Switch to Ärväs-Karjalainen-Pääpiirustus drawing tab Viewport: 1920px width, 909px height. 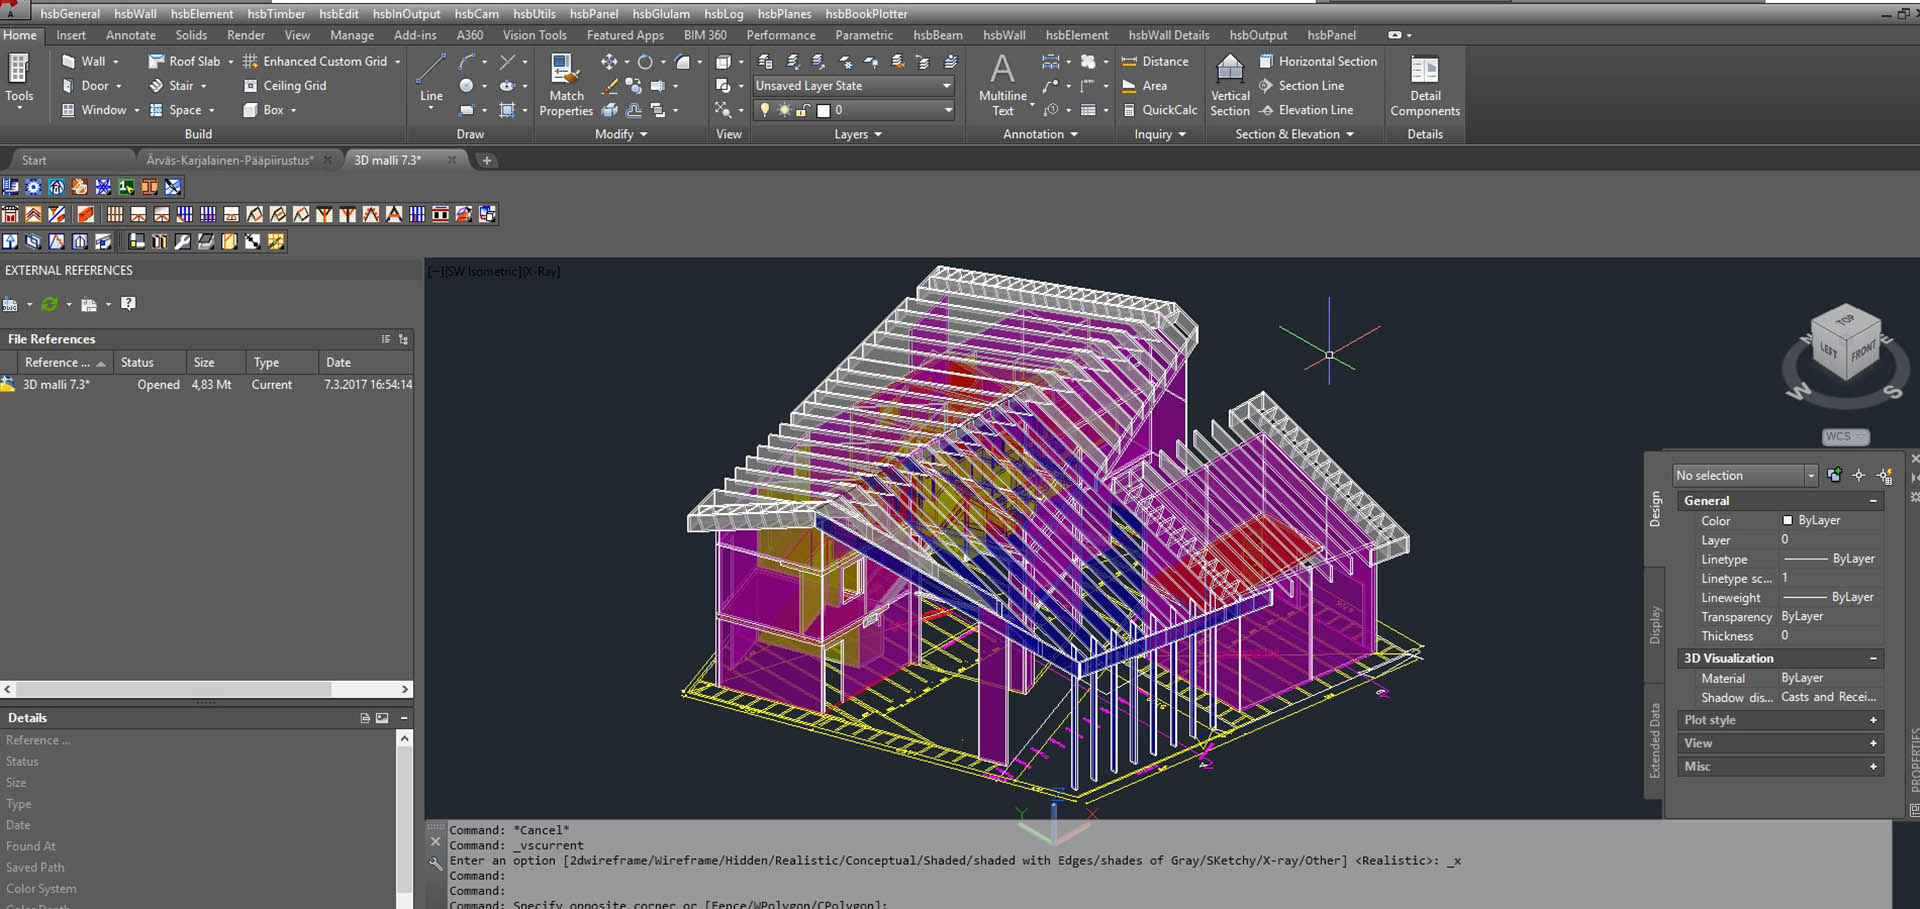coord(230,160)
